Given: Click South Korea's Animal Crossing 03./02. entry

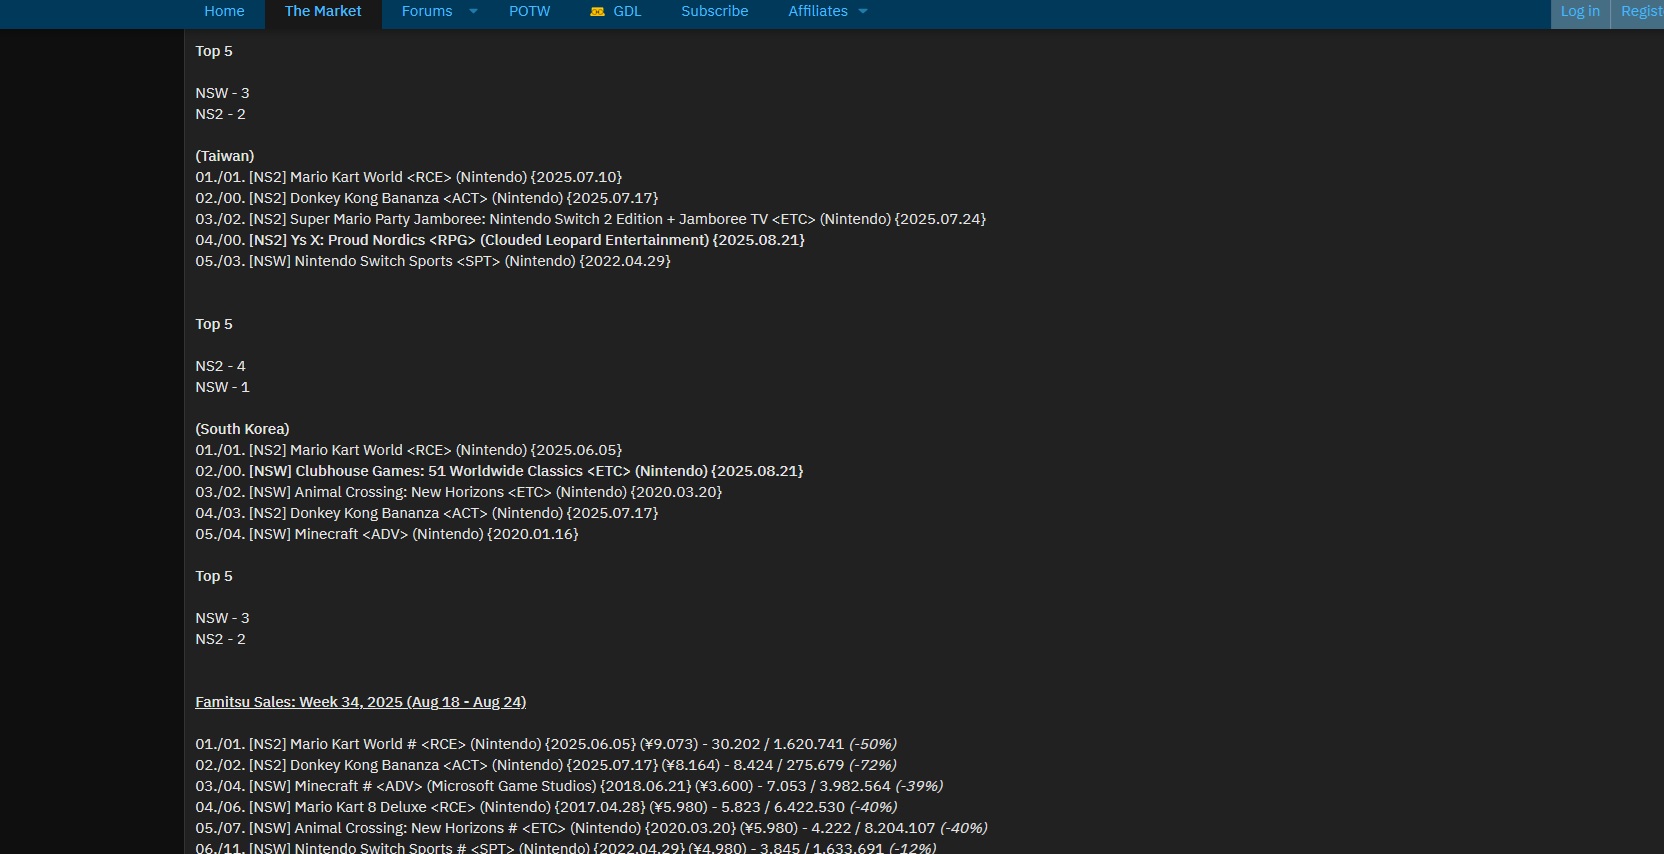Looking at the screenshot, I should (x=458, y=492).
